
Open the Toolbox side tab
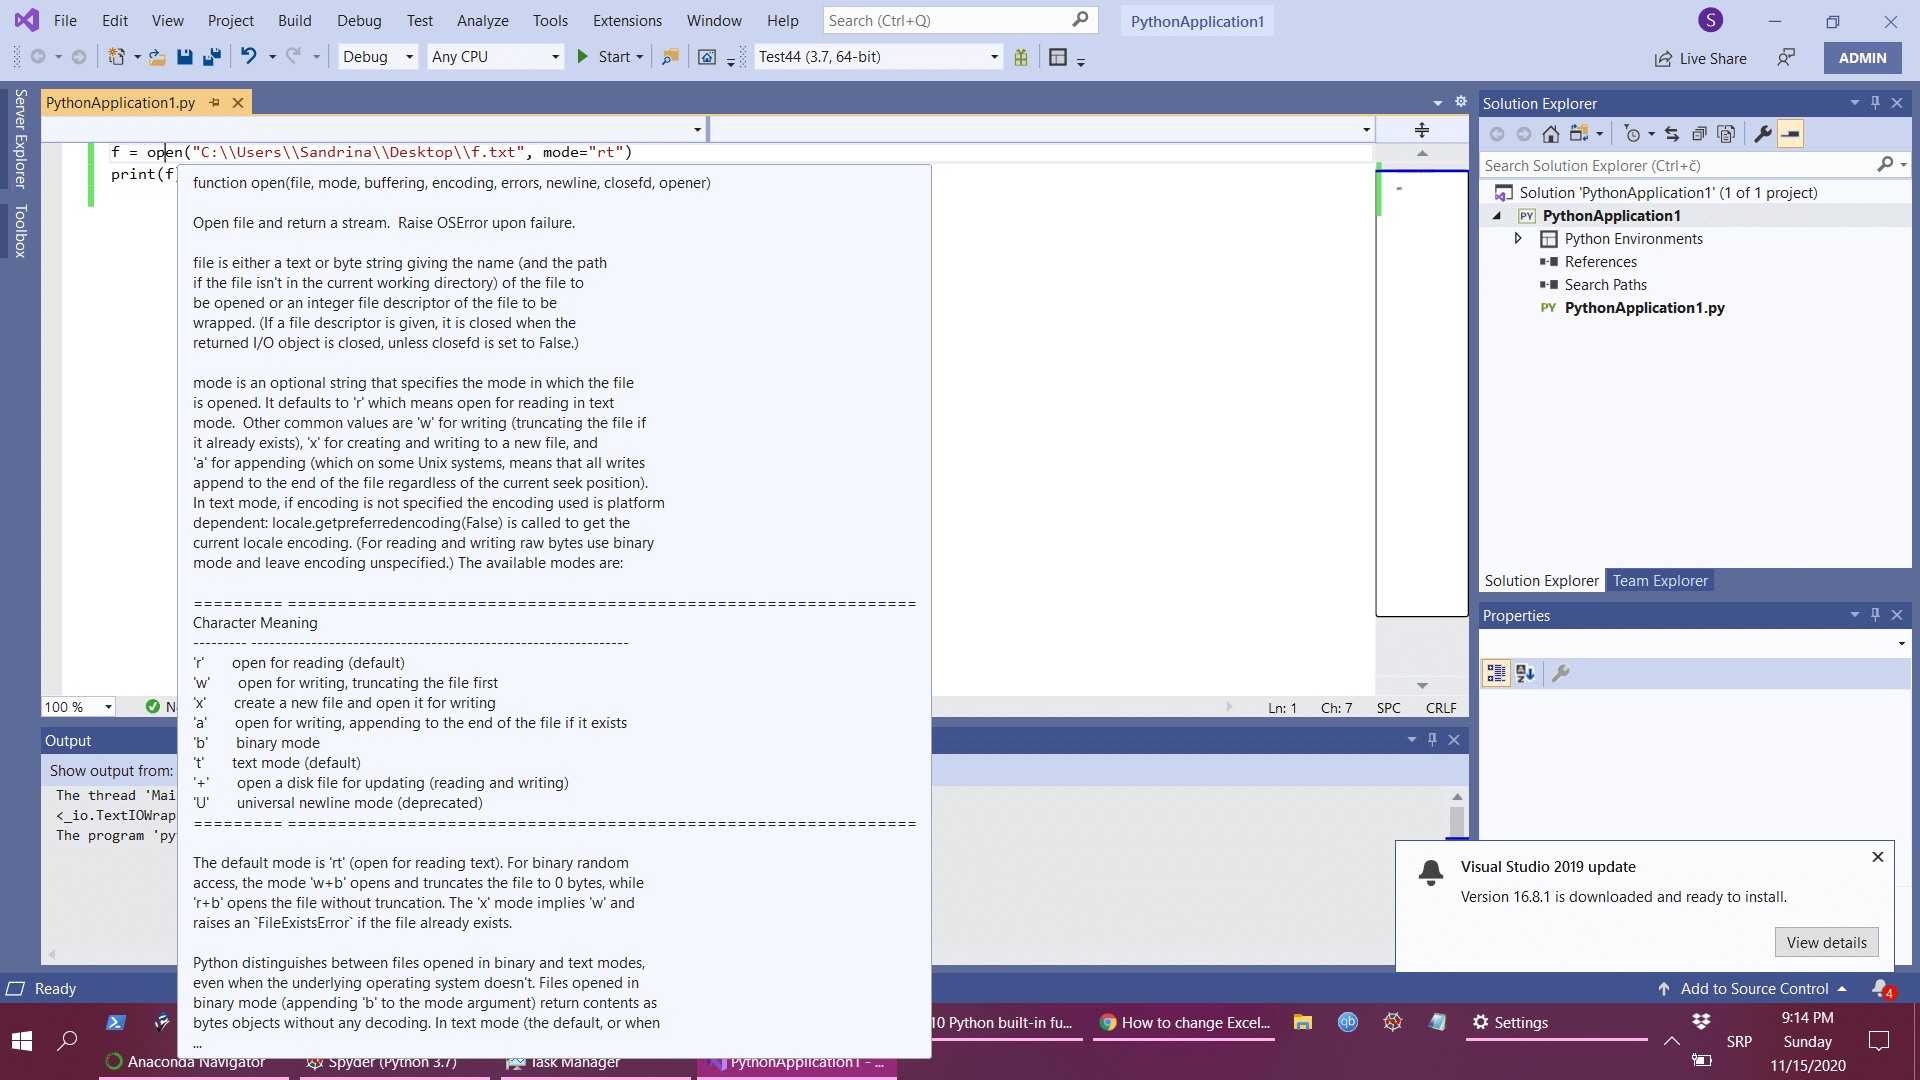(x=20, y=231)
